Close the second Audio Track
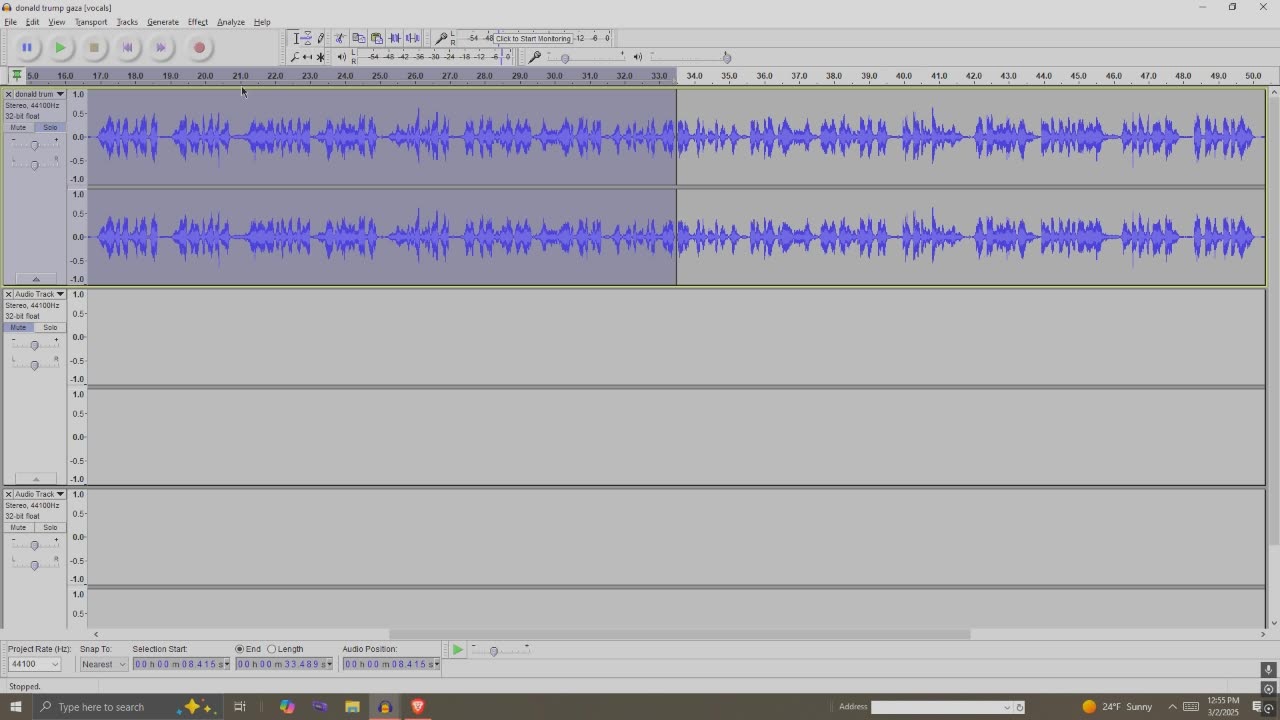The height and width of the screenshot is (720, 1280). (x=8, y=294)
